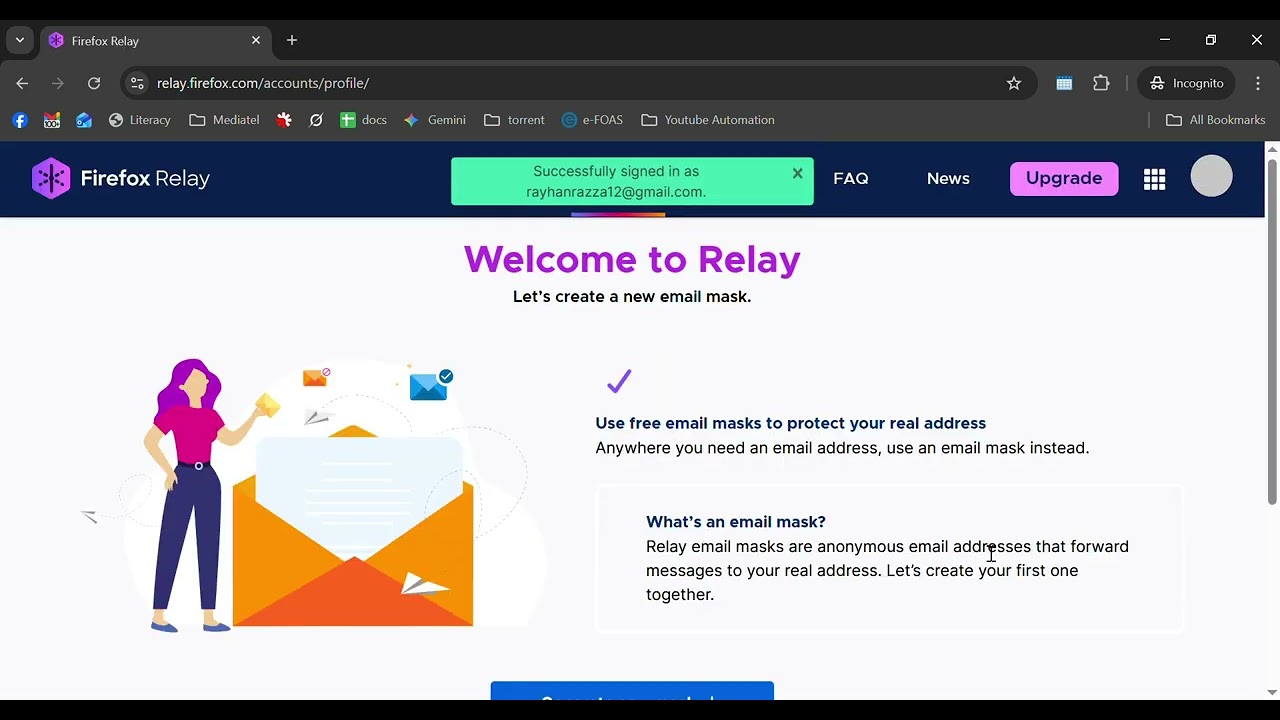Open the red paw bookmark icon
The height and width of the screenshot is (720, 1280).
[284, 120]
